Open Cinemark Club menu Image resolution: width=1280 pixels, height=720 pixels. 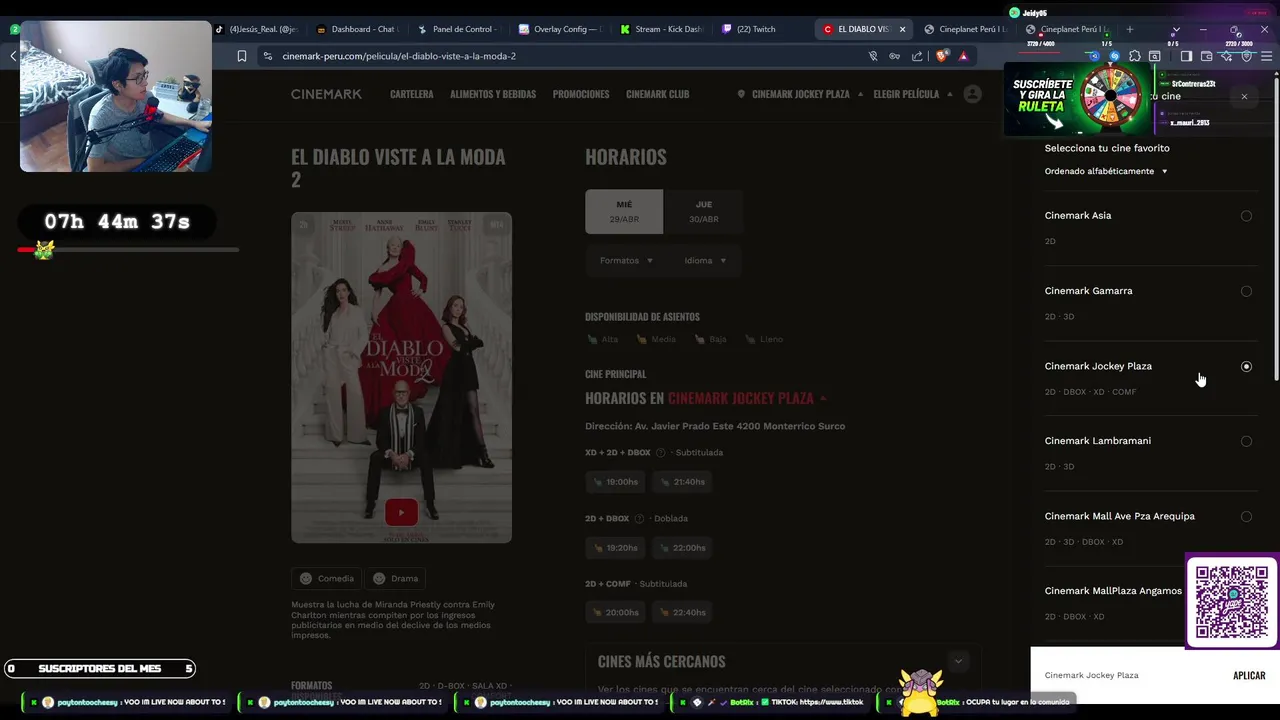[657, 94]
